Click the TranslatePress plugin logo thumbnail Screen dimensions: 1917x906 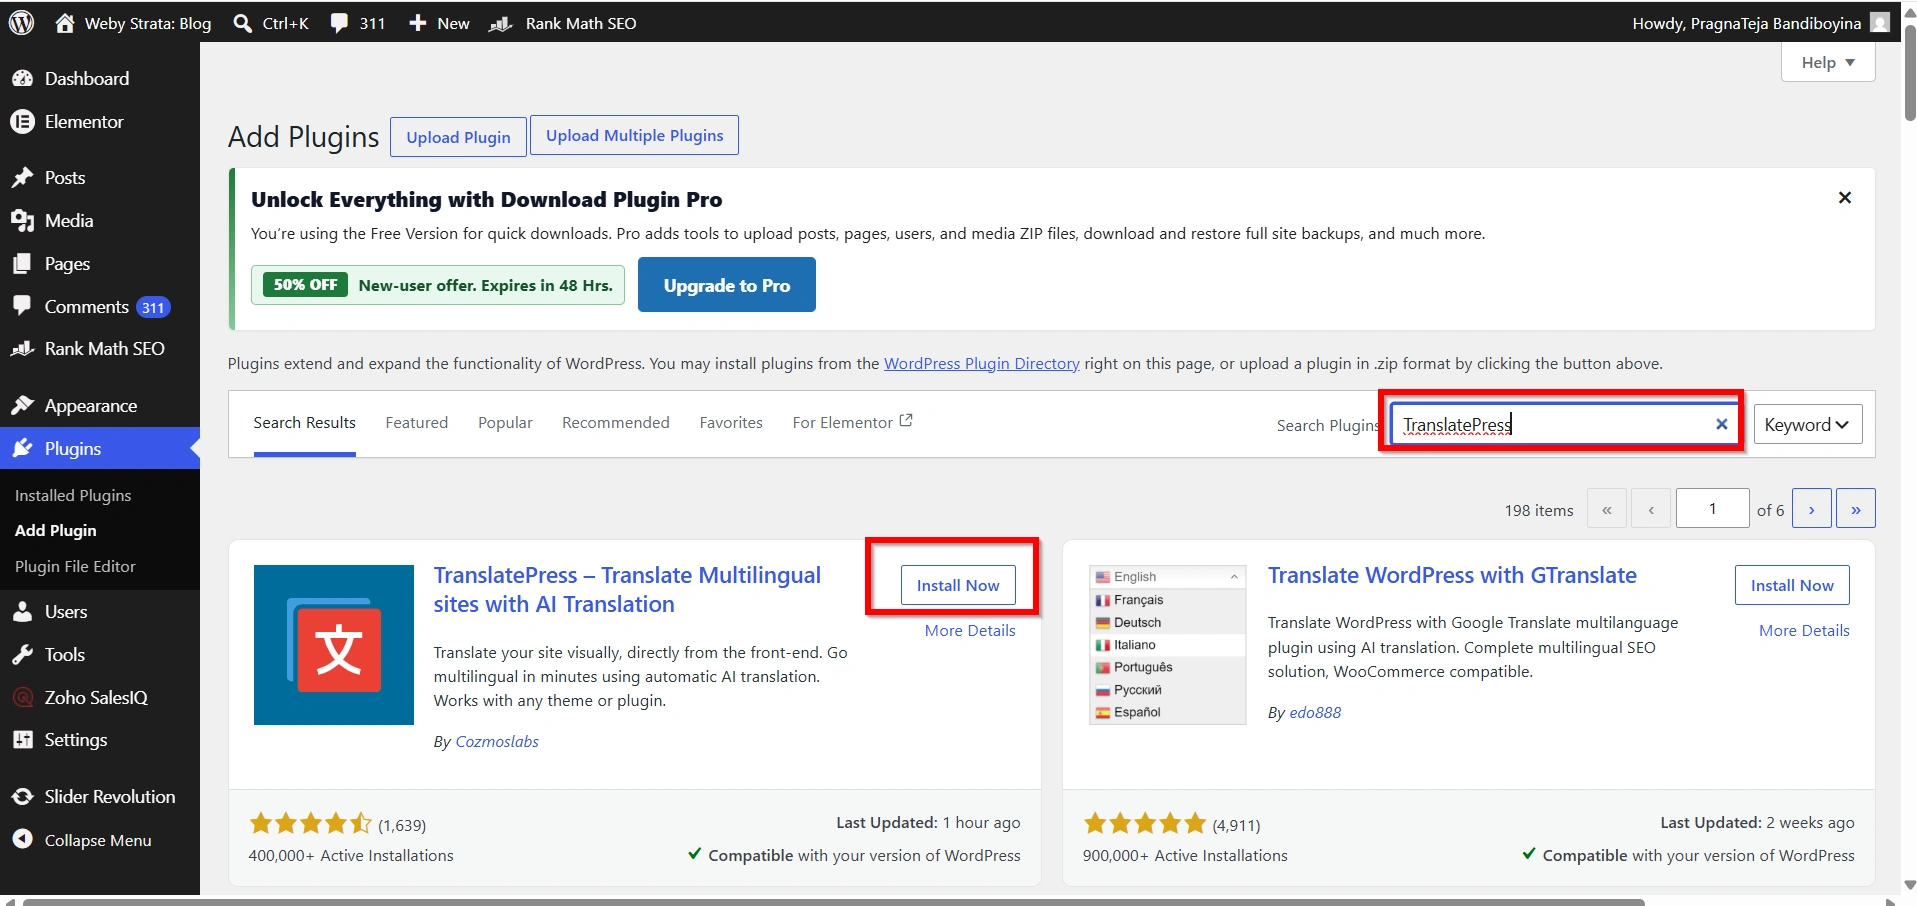click(x=334, y=645)
